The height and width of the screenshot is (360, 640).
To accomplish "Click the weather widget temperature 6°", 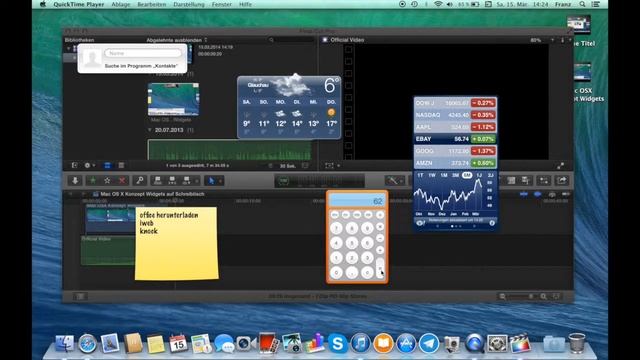I will click(x=331, y=85).
